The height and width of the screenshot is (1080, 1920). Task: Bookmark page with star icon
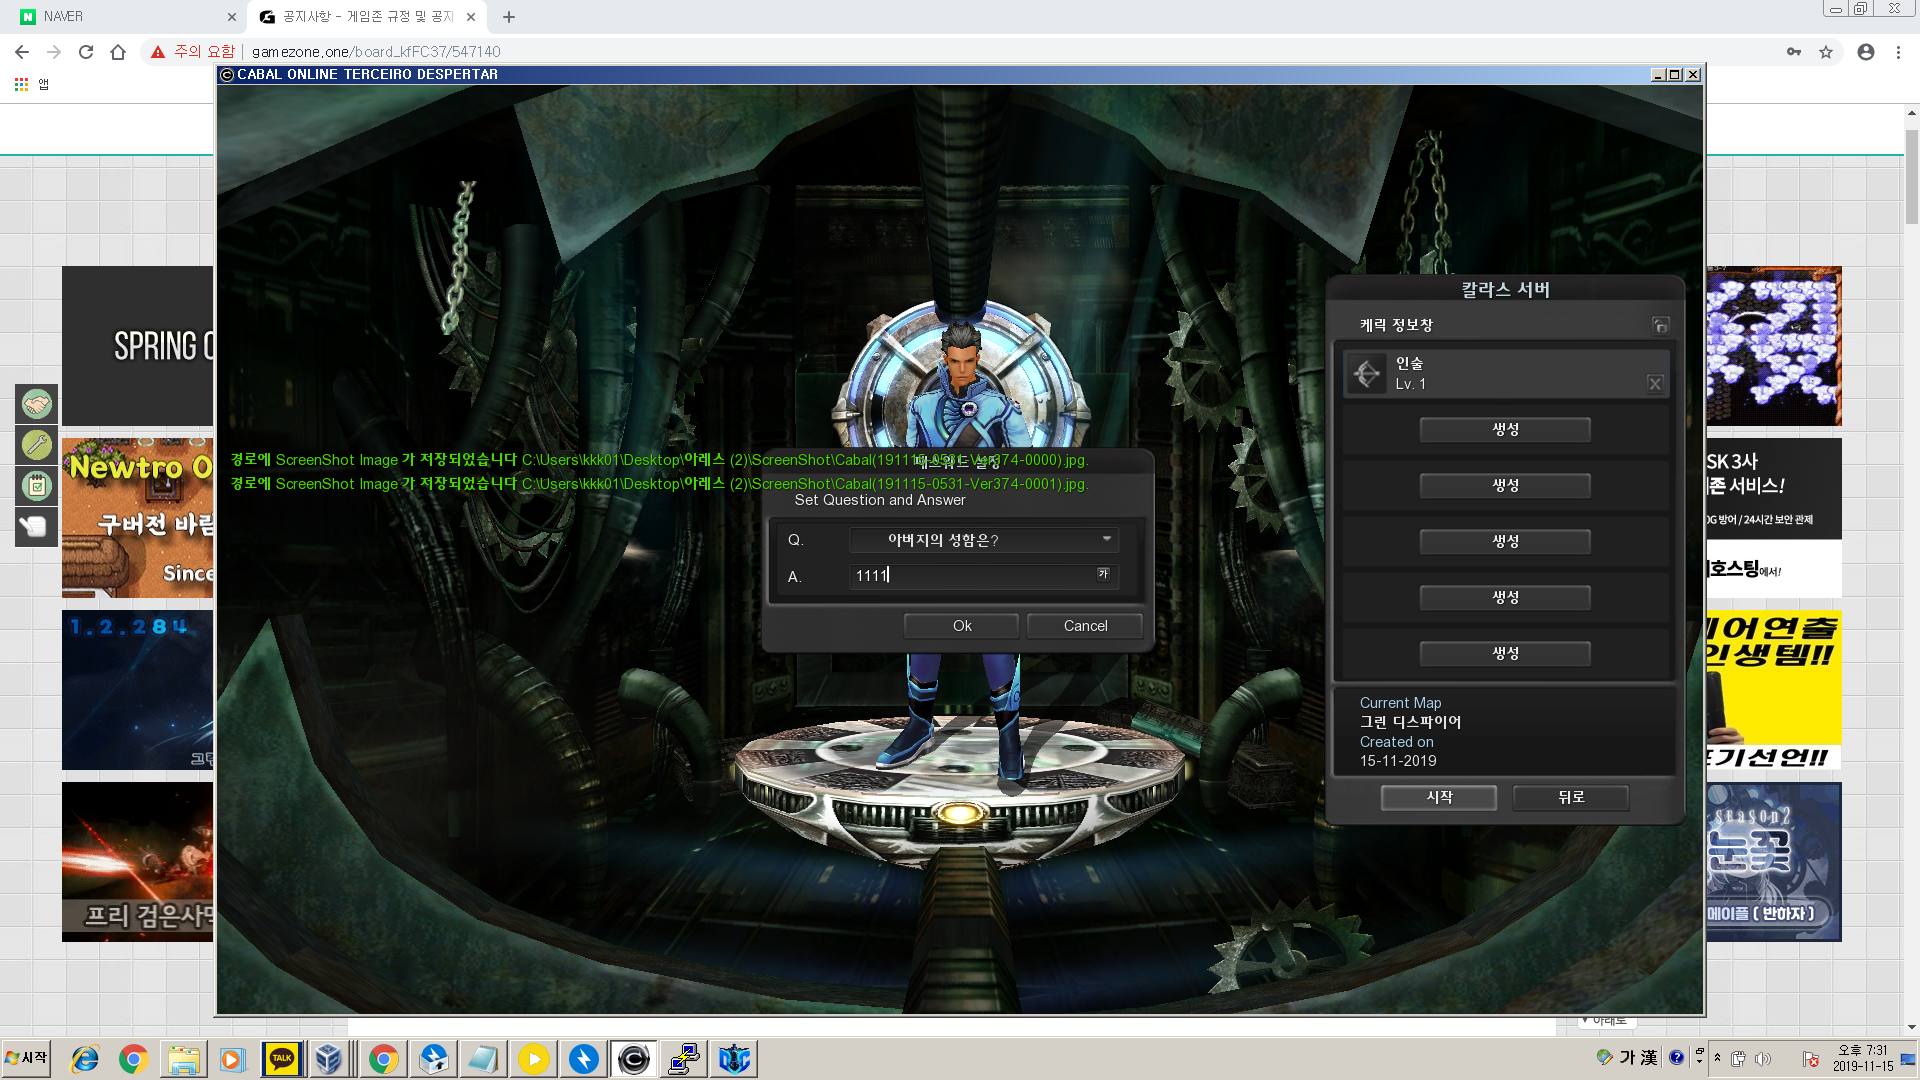click(x=1826, y=52)
